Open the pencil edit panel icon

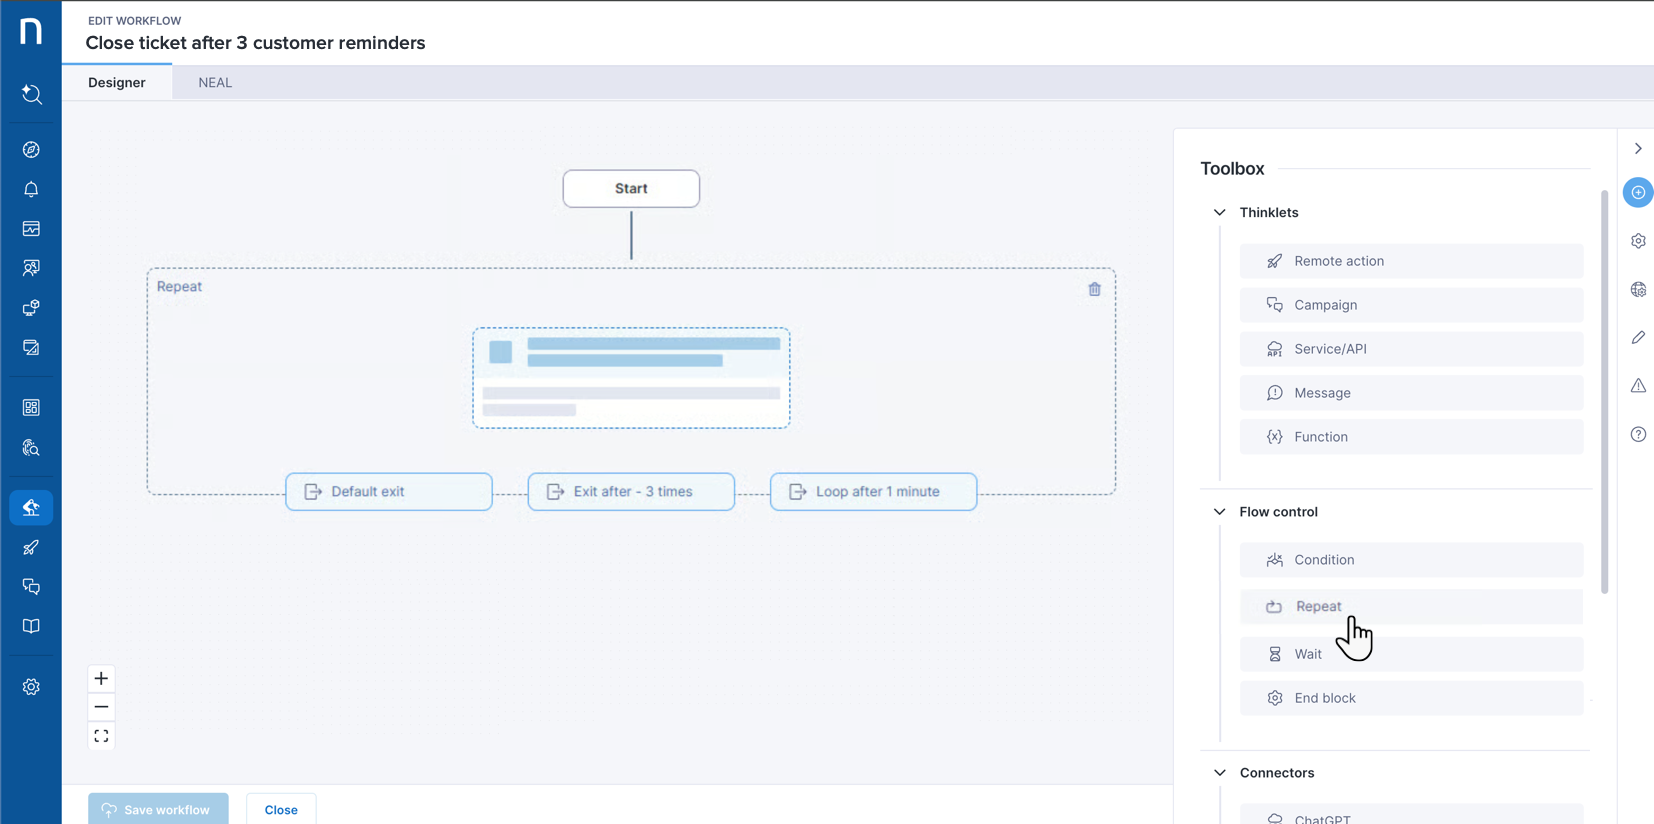pyautogui.click(x=1638, y=338)
